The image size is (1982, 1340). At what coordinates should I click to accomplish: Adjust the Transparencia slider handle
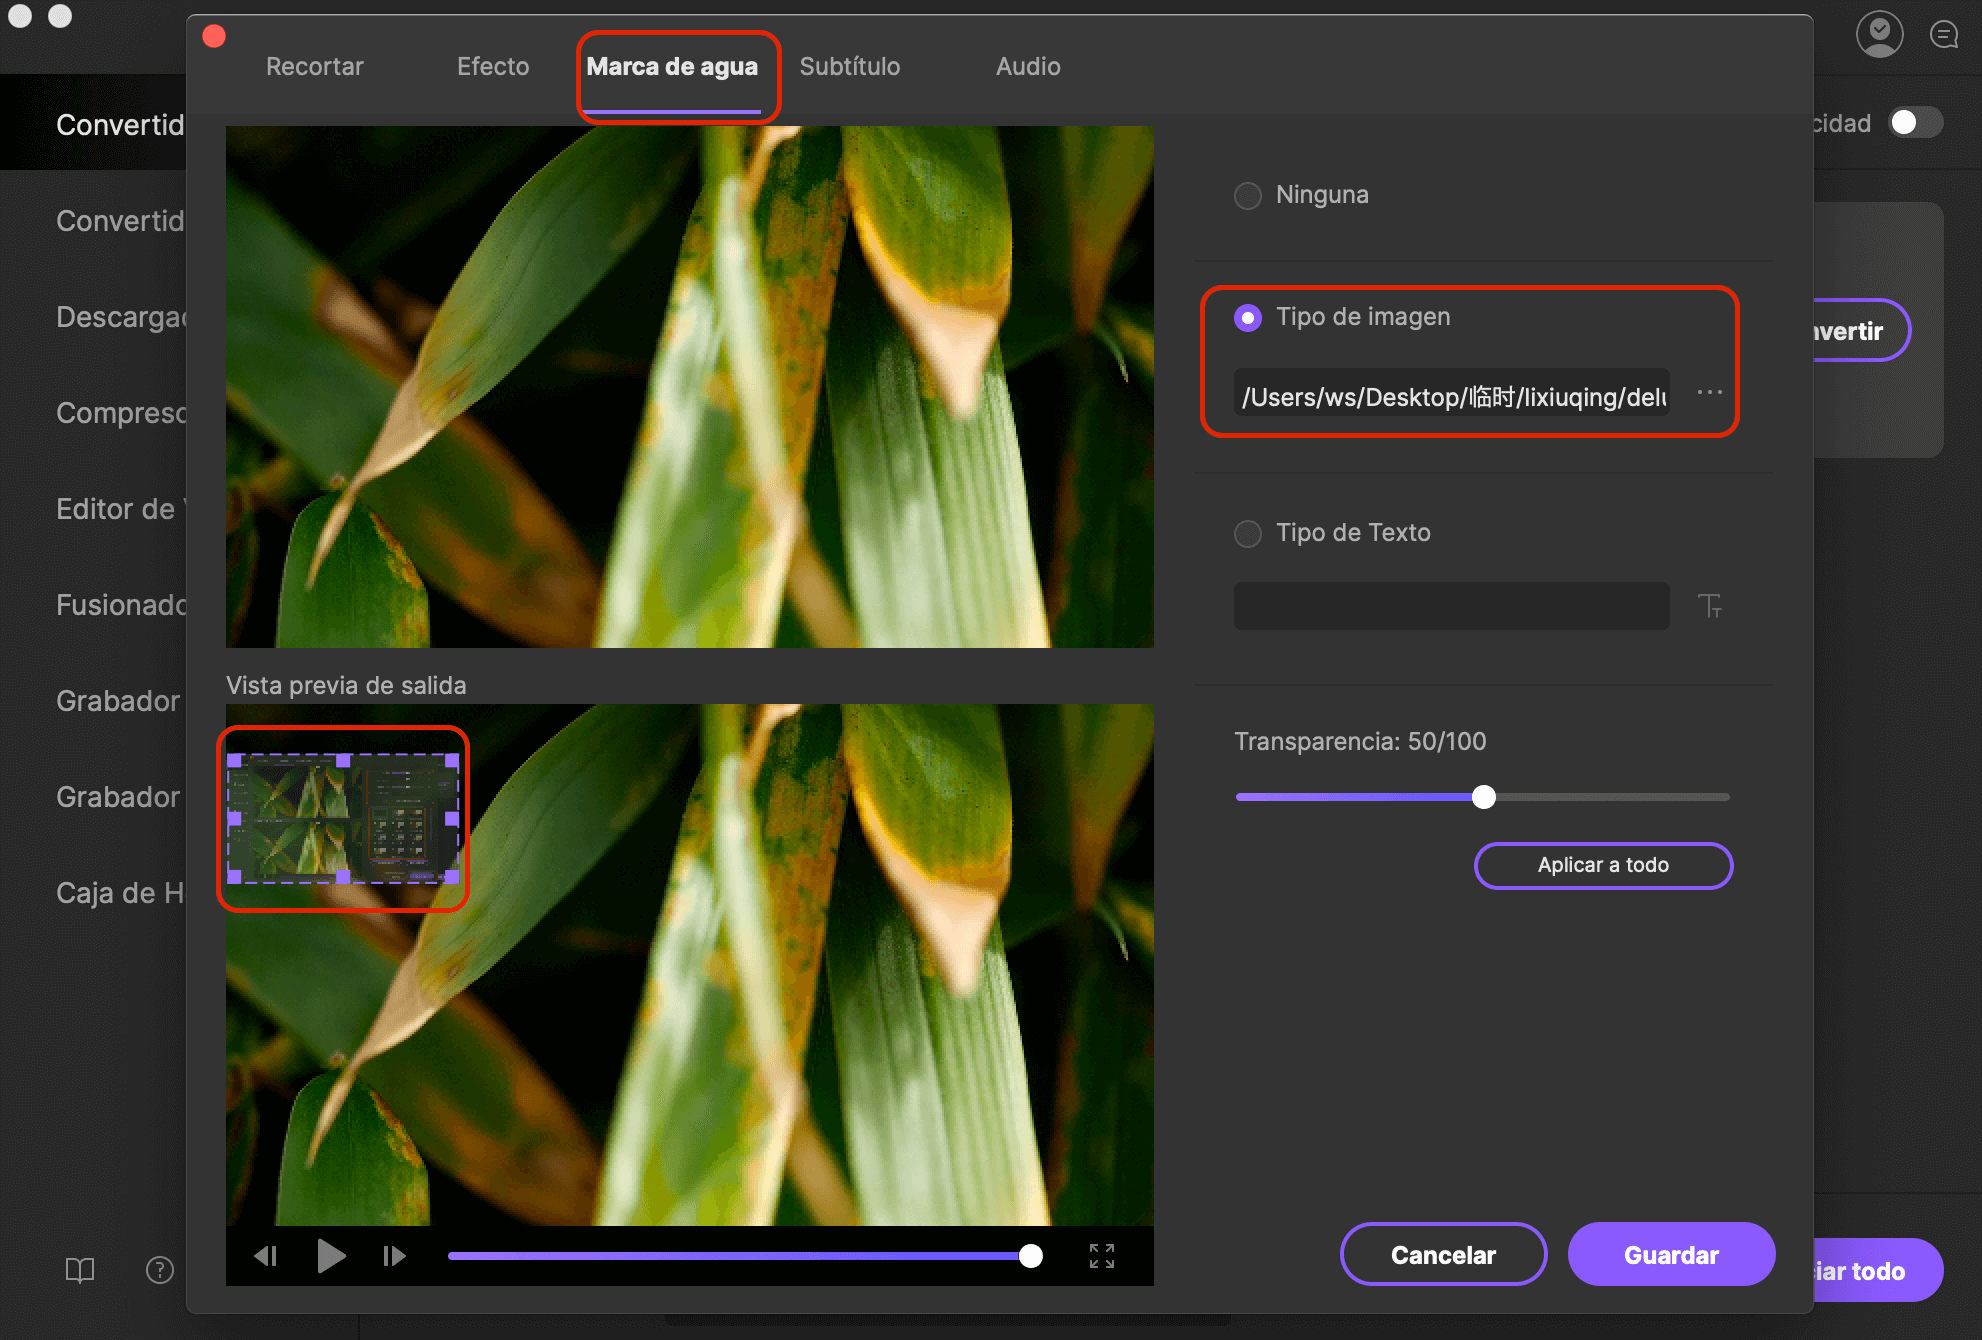coord(1484,797)
